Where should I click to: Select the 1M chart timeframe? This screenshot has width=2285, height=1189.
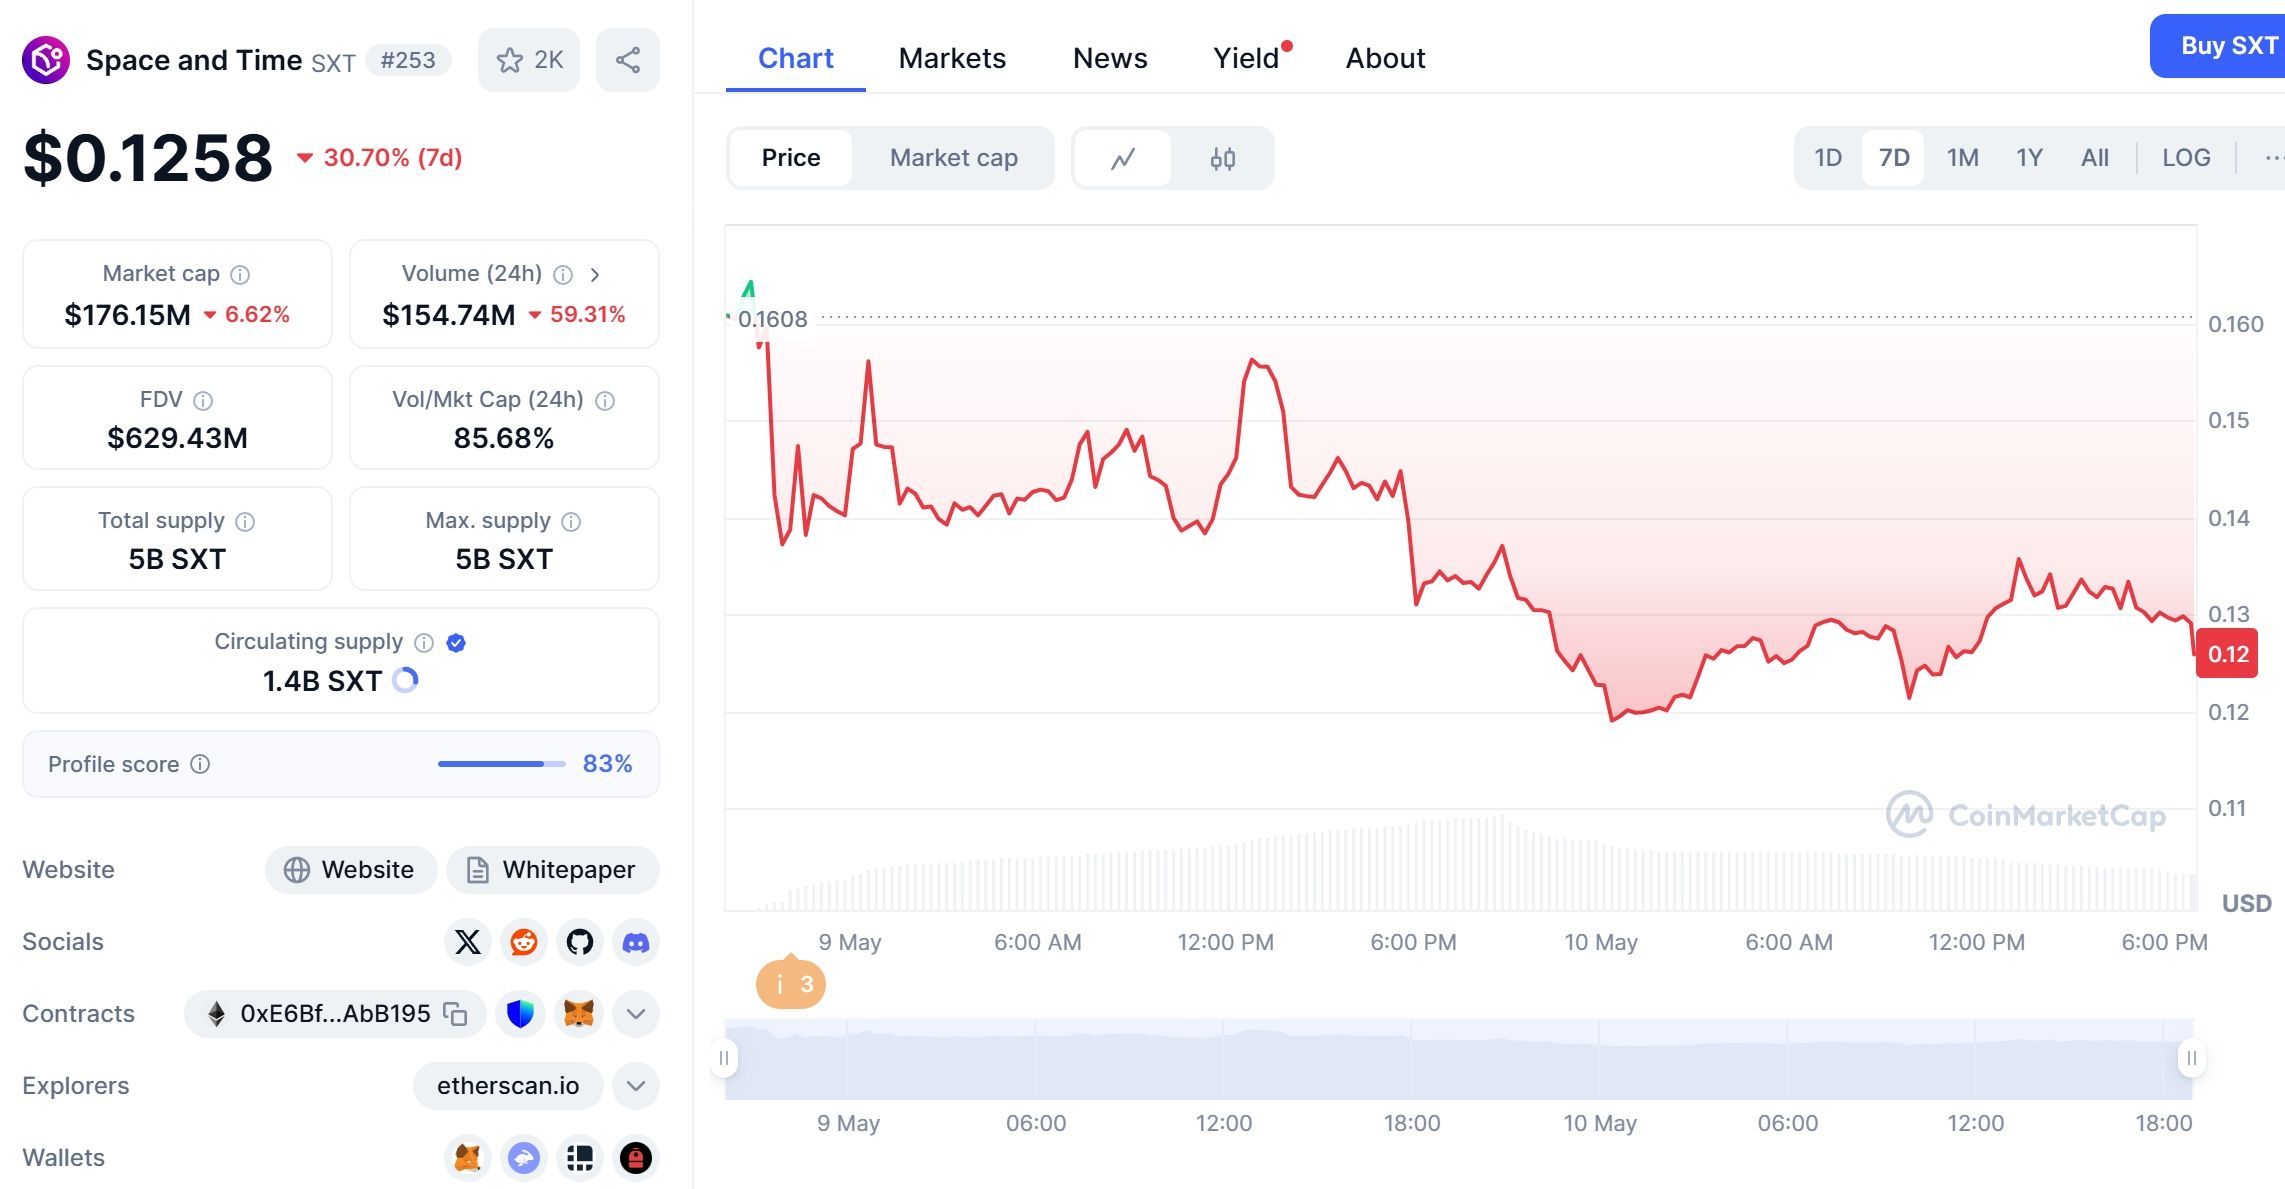(x=1962, y=157)
